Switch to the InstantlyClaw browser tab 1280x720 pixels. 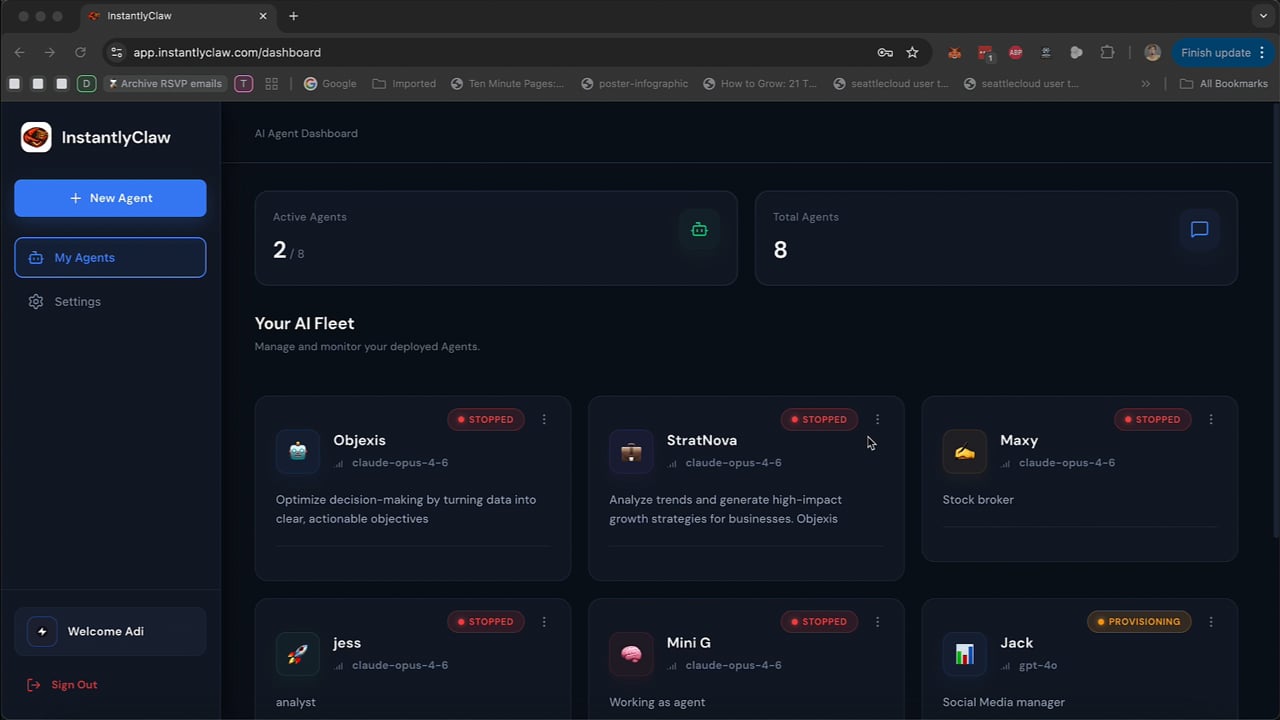178,16
